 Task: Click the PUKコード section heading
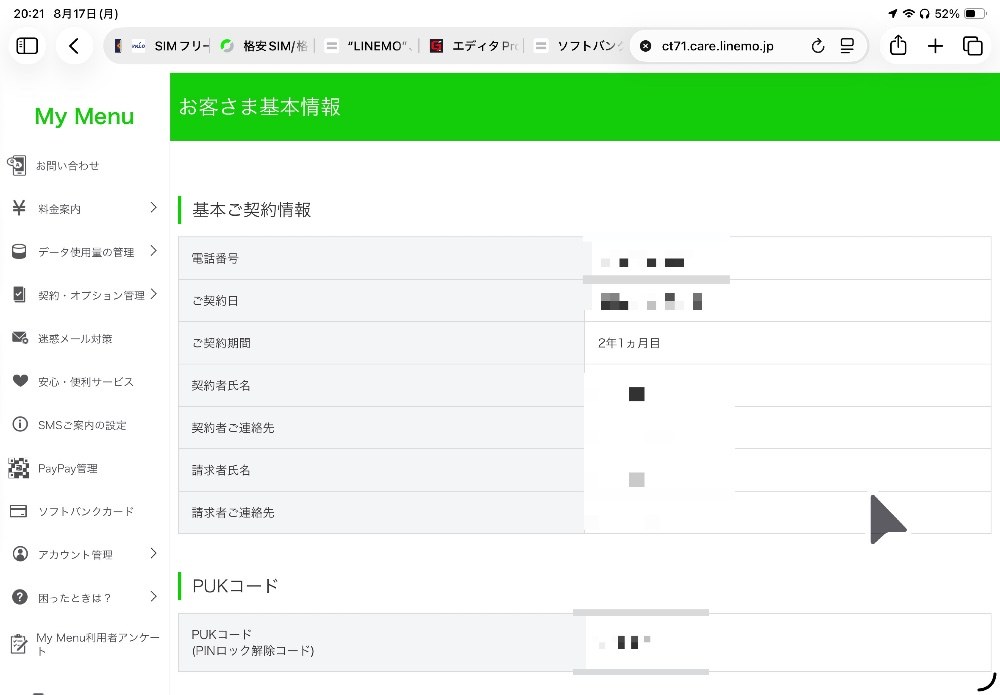[235, 586]
